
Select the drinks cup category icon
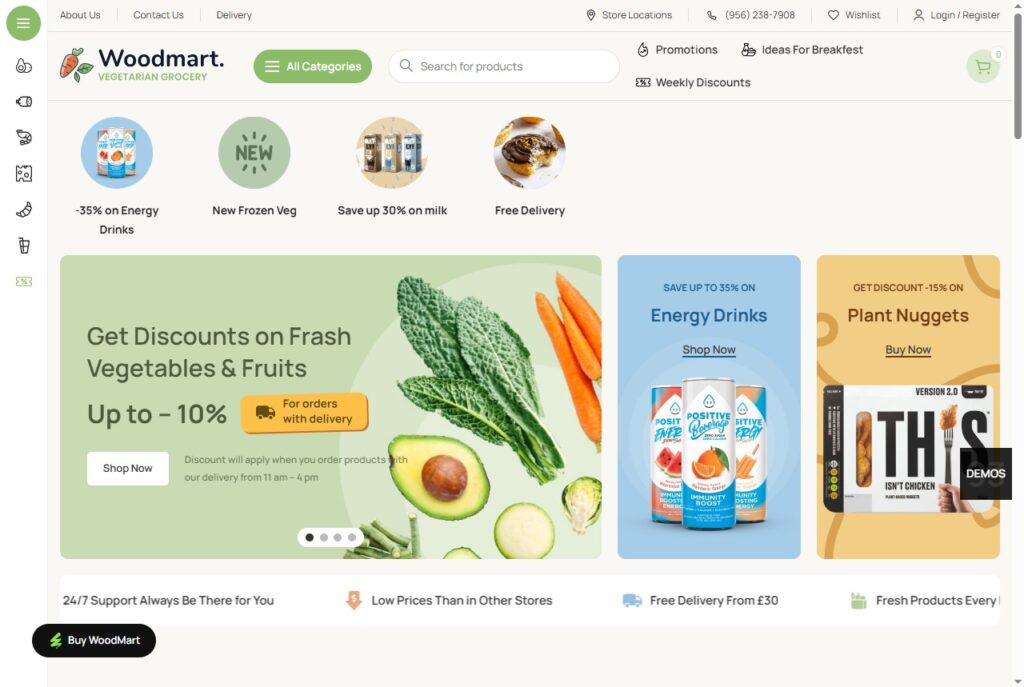click(x=24, y=246)
